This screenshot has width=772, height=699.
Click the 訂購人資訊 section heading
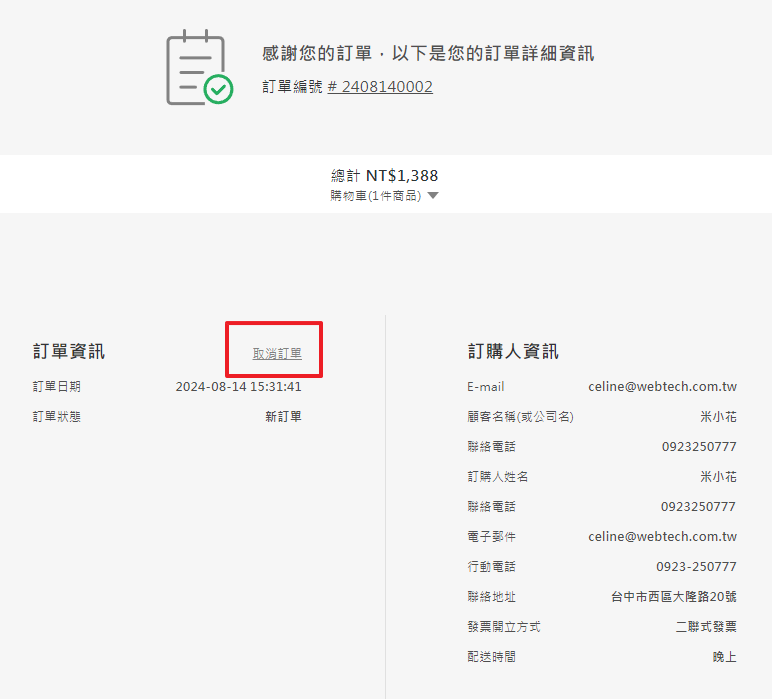513,351
